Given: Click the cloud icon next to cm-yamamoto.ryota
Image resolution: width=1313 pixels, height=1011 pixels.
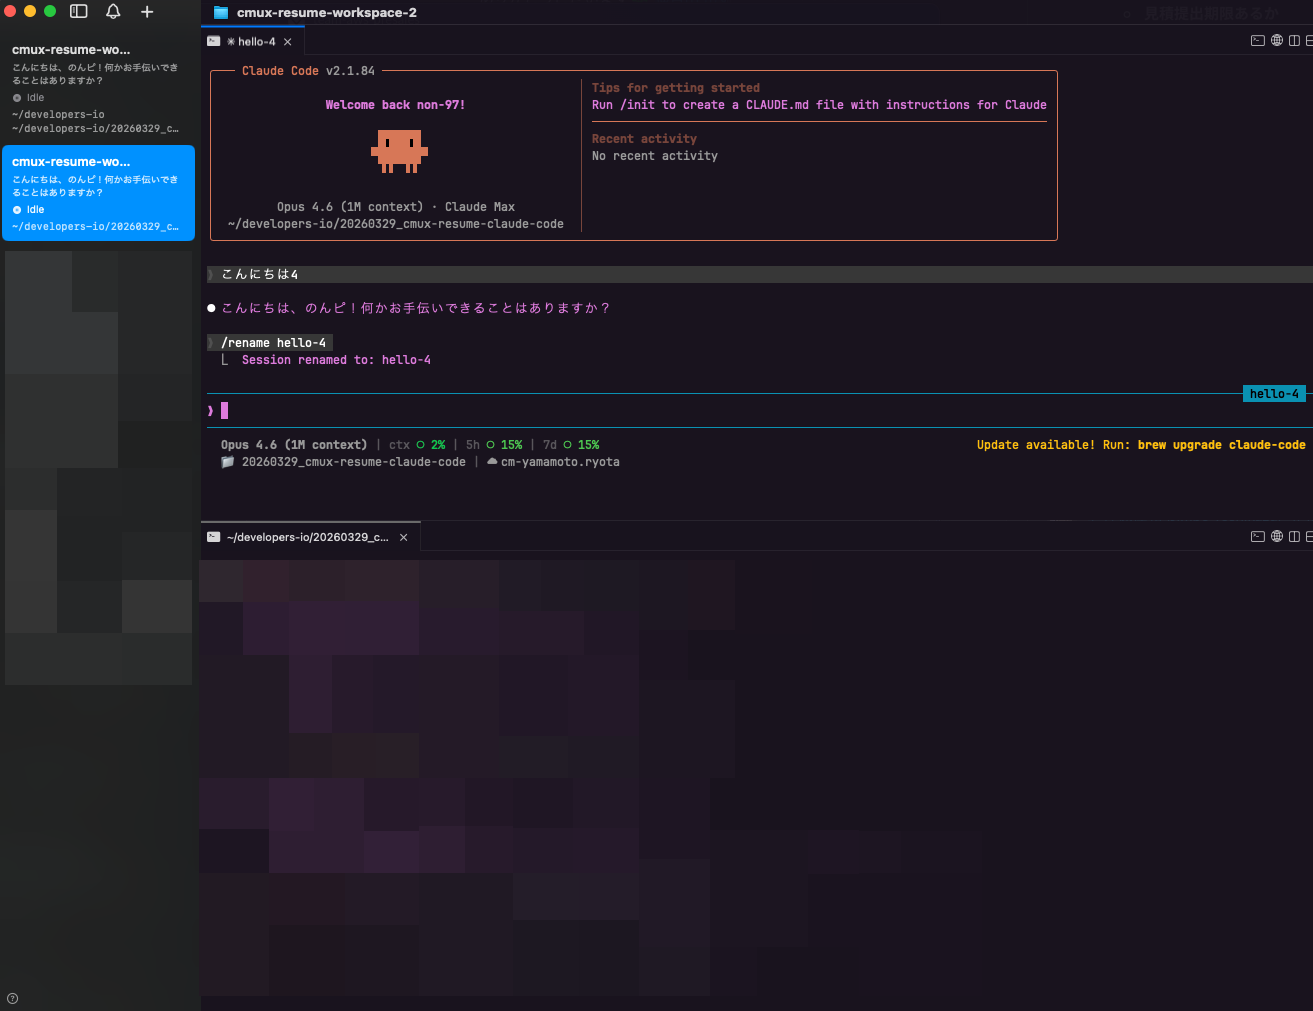Looking at the screenshot, I should point(491,462).
